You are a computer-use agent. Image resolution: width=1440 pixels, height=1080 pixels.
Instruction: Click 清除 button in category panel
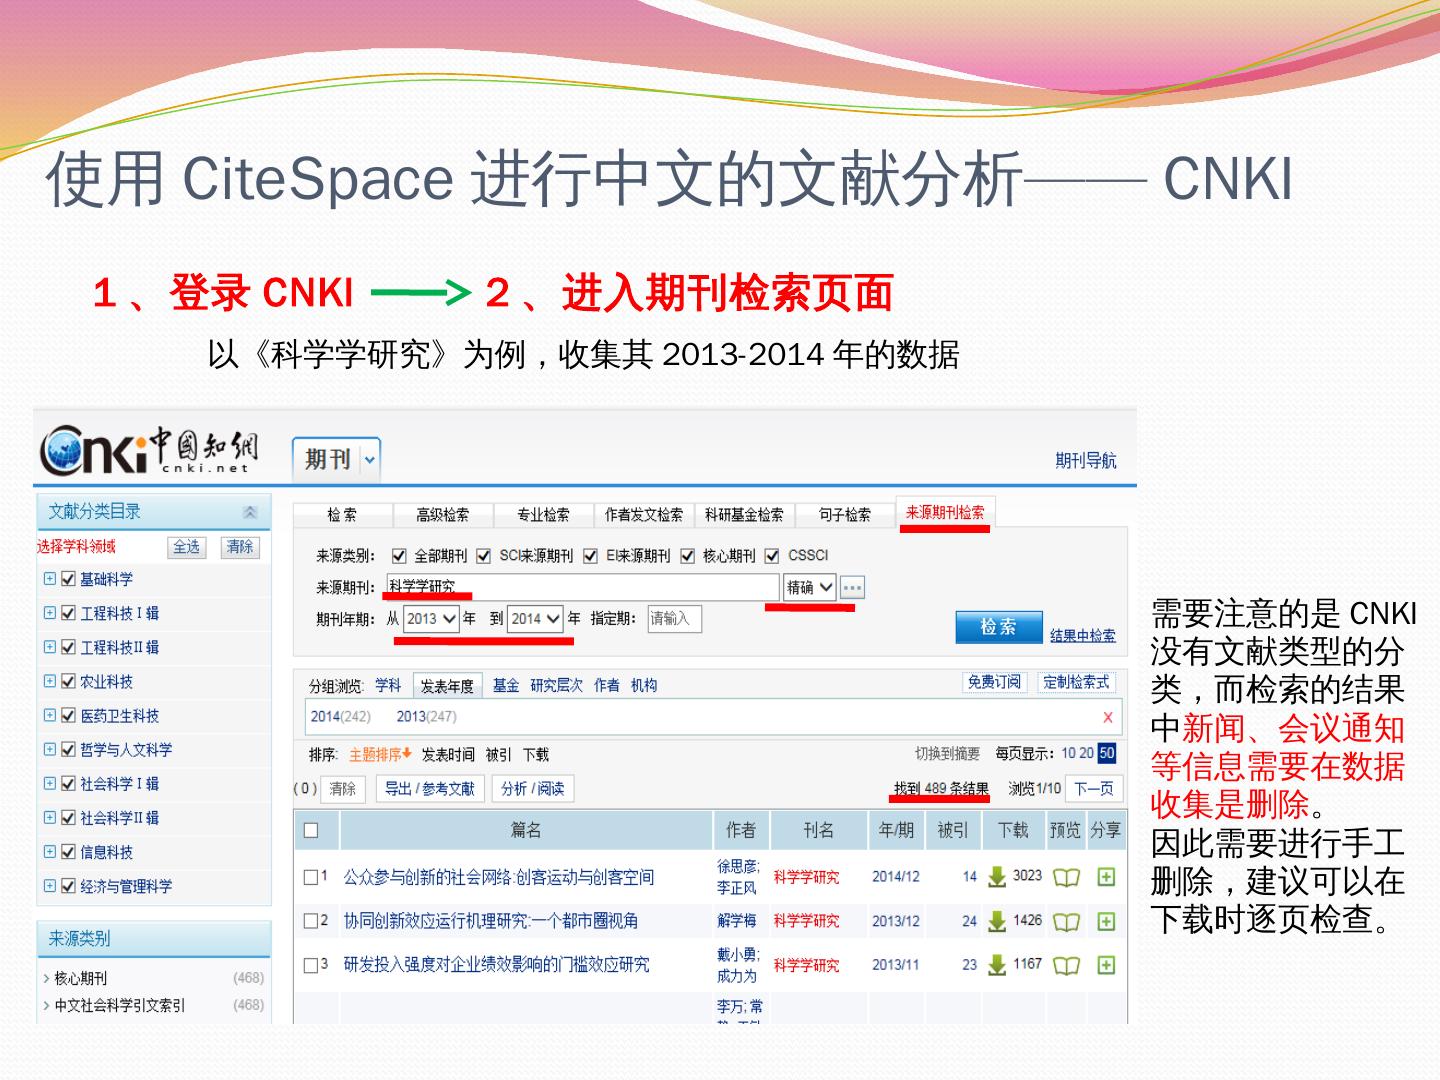[240, 547]
